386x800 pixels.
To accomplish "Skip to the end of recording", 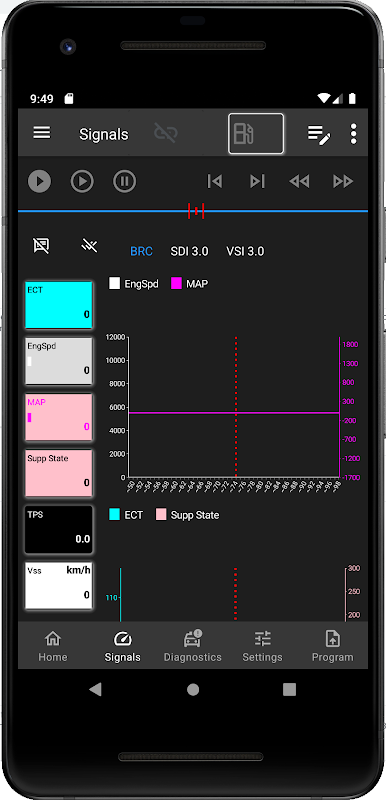I will tap(257, 181).
